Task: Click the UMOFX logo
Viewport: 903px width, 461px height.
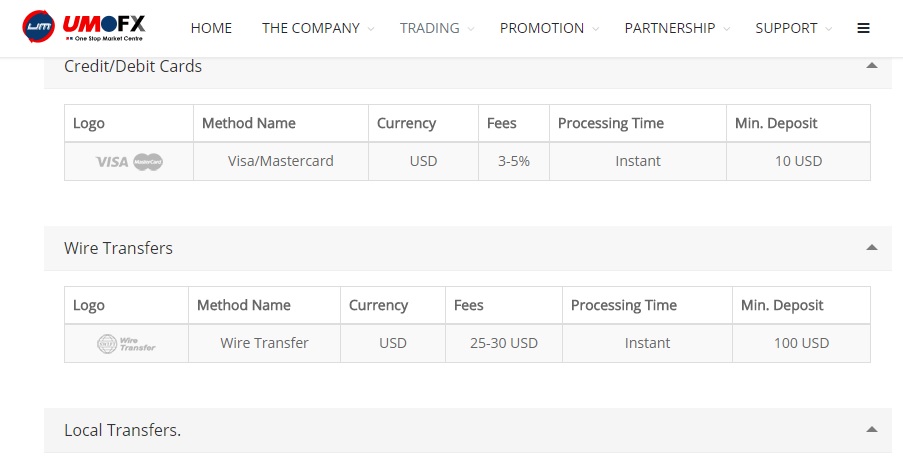Action: point(84,27)
